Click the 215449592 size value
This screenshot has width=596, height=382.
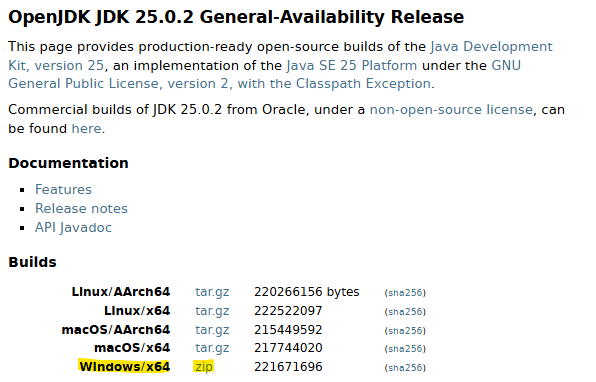pyautogui.click(x=288, y=330)
